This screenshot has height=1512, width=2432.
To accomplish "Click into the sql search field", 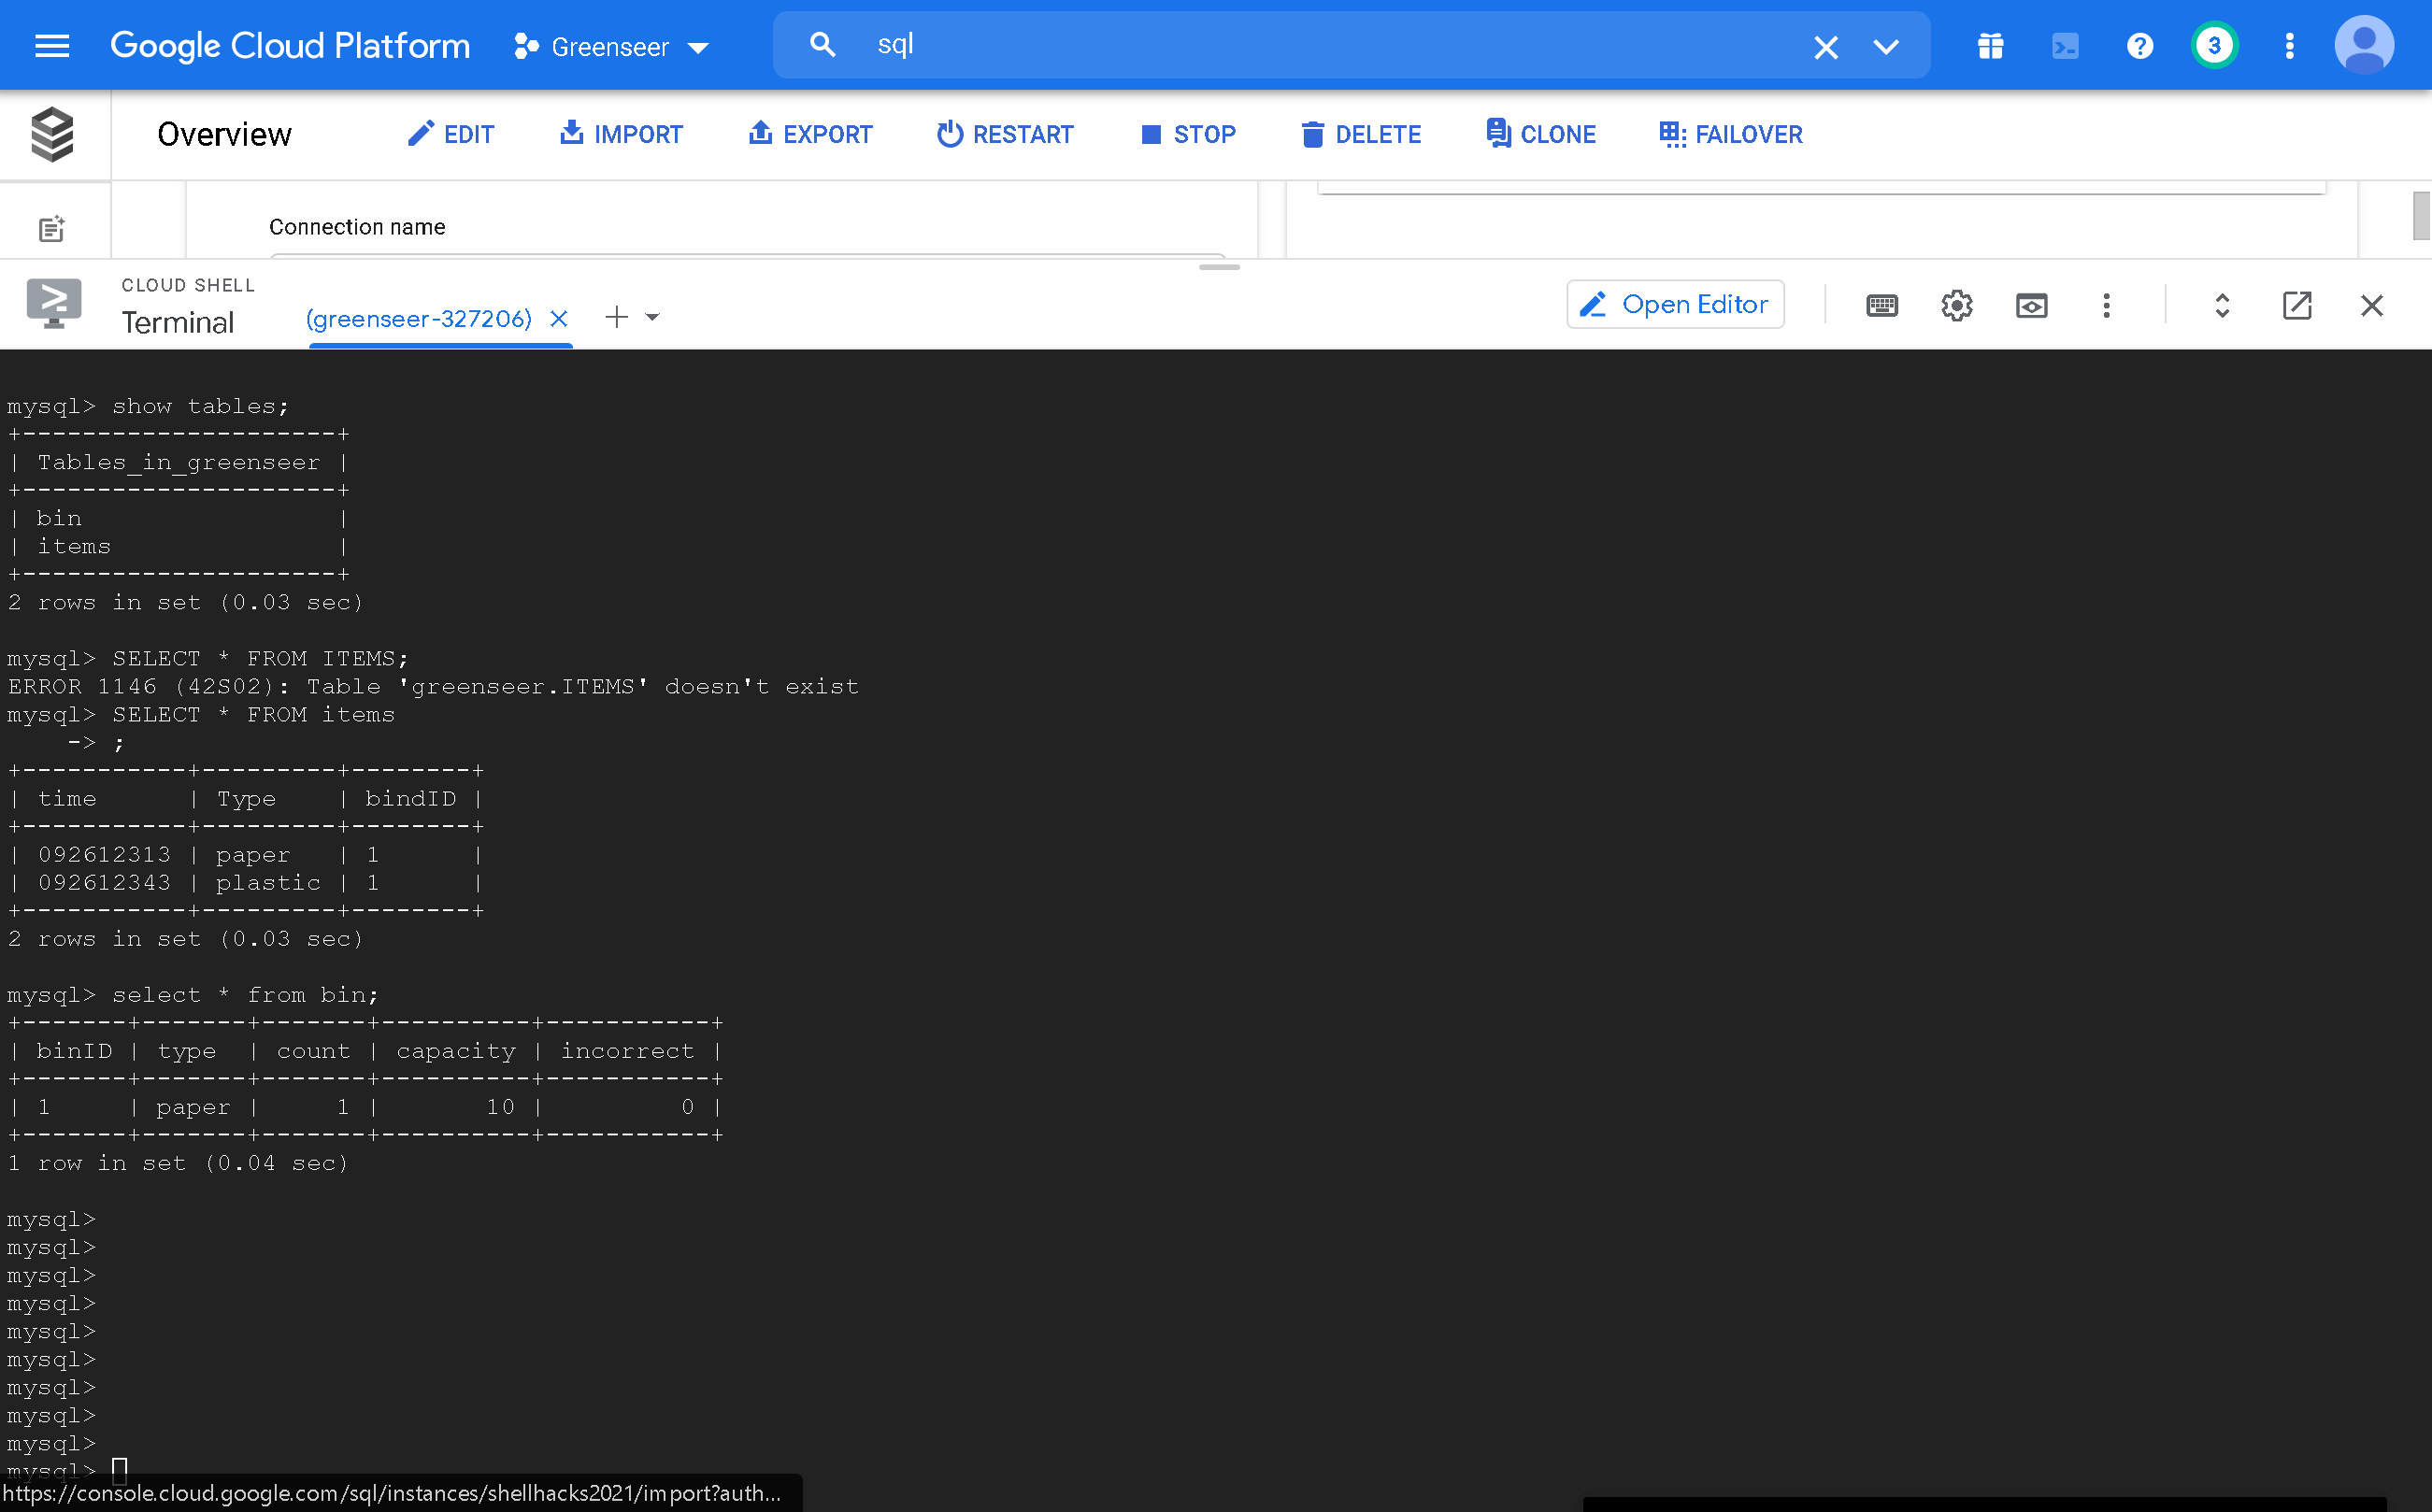I will [x=1300, y=45].
